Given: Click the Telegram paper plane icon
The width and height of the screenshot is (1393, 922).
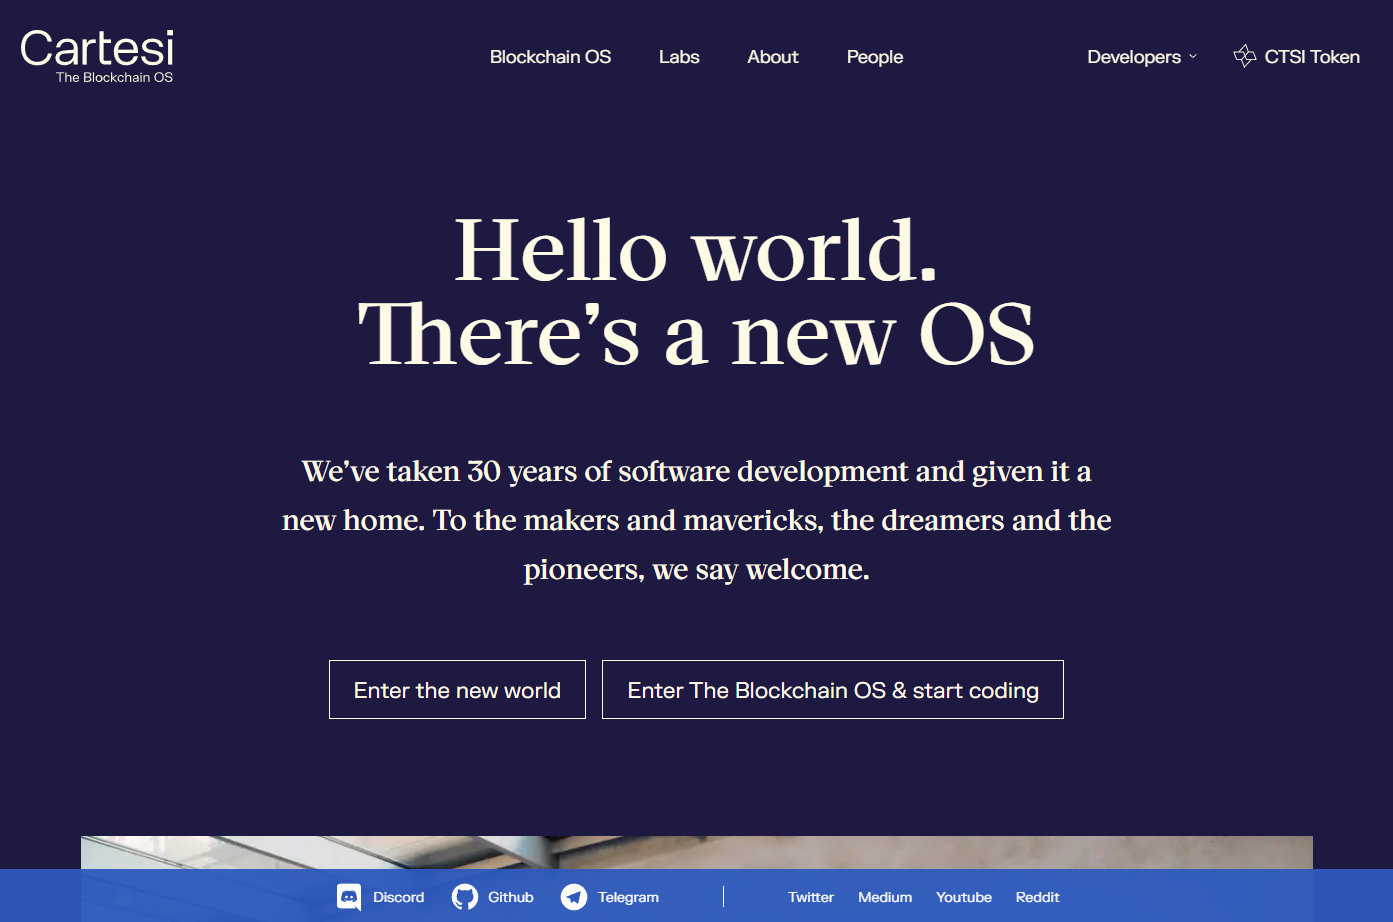Looking at the screenshot, I should pos(574,897).
